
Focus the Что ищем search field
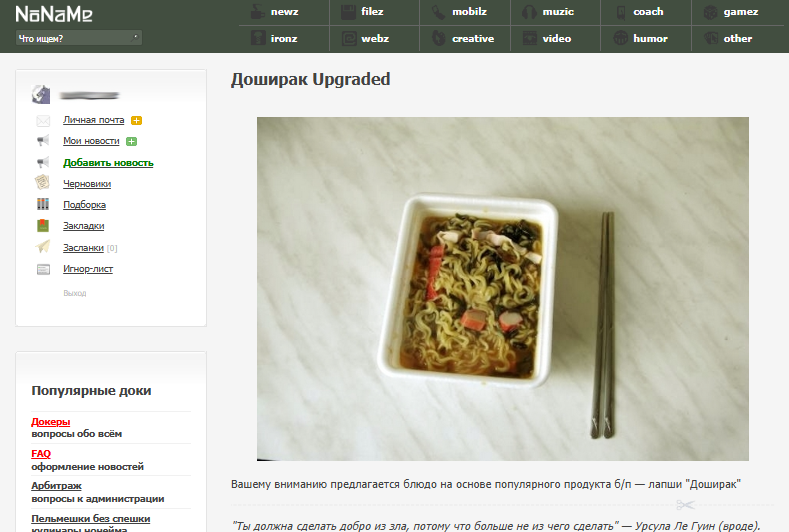point(78,38)
